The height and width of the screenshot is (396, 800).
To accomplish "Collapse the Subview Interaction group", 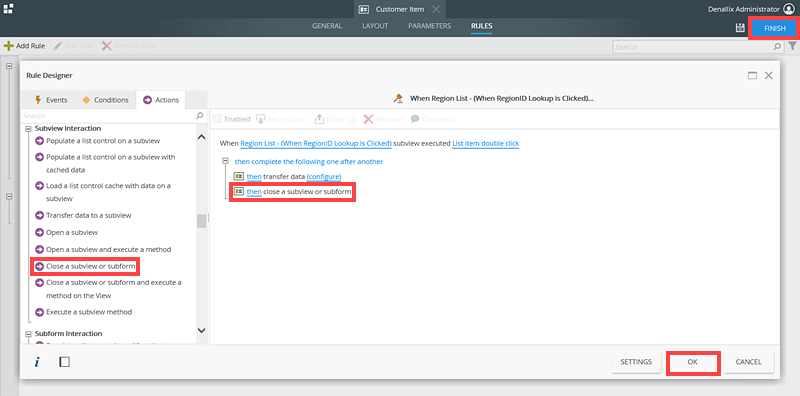I will click(x=29, y=129).
